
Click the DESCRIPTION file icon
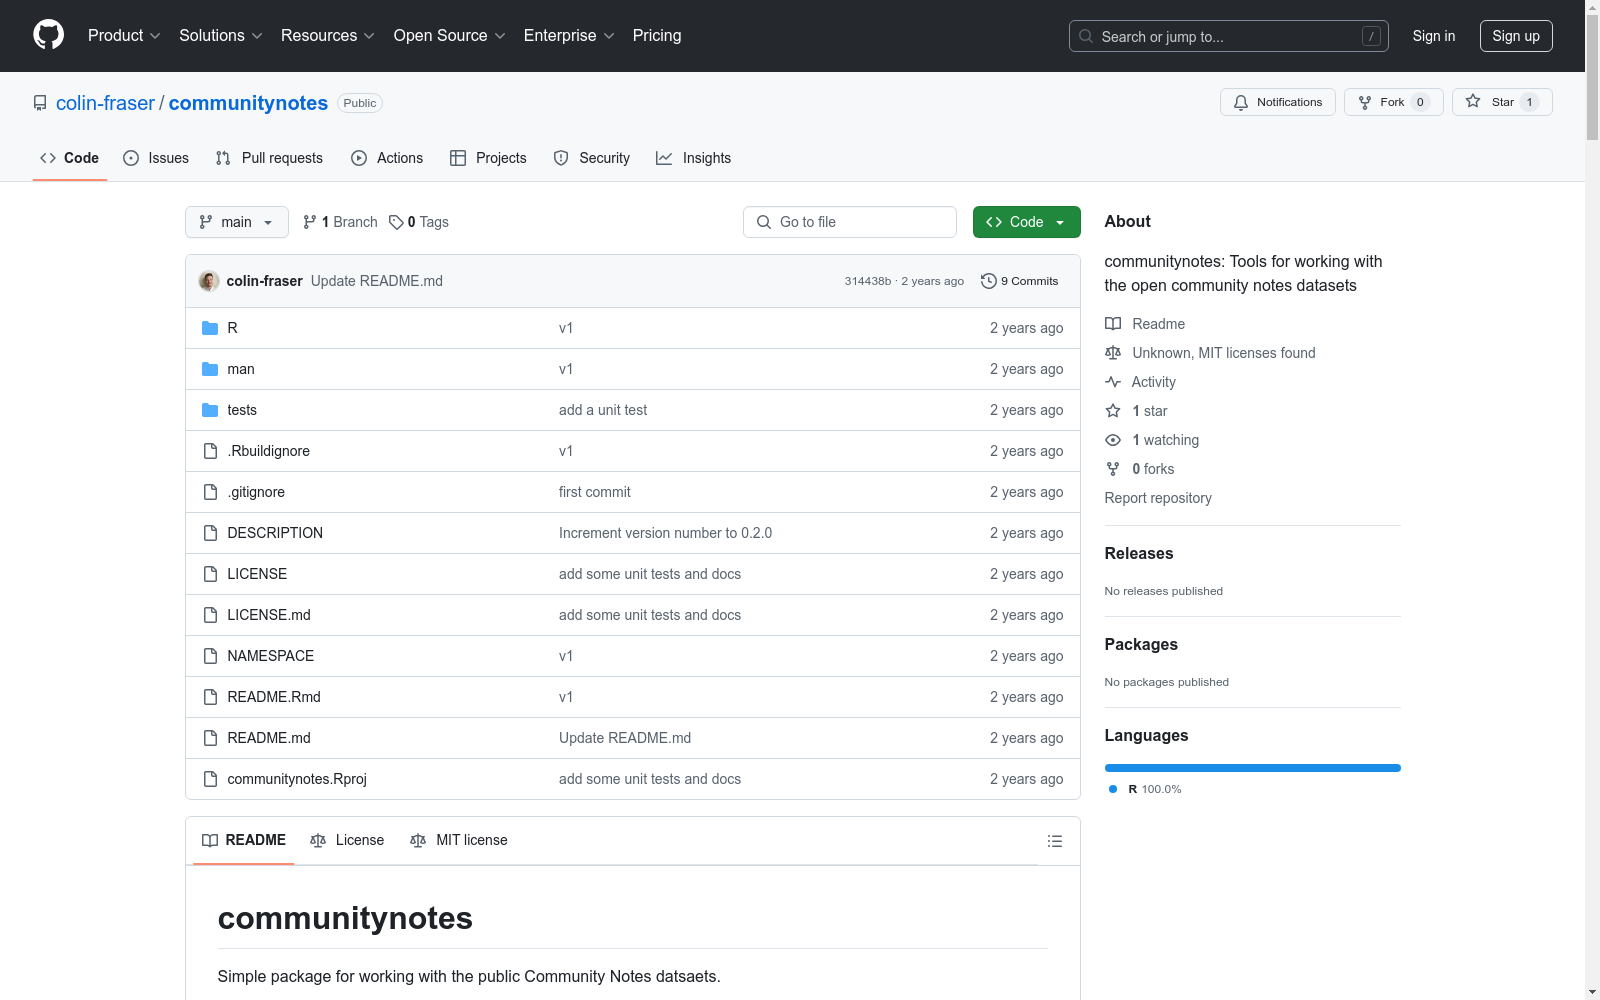(x=210, y=533)
